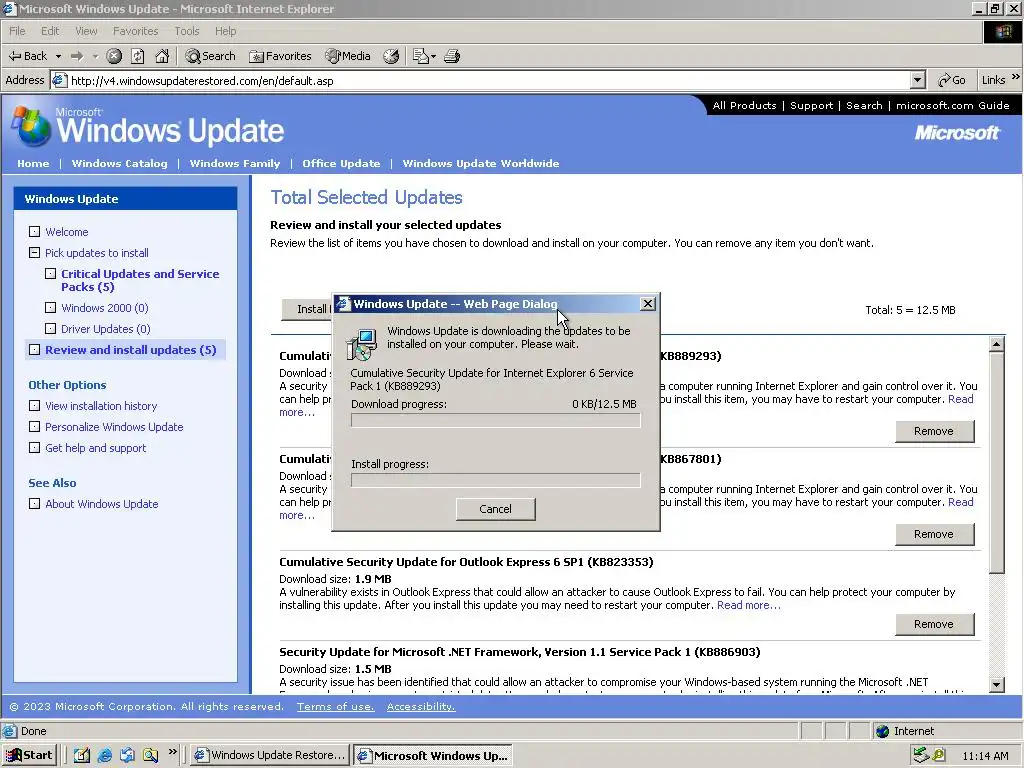Image resolution: width=1024 pixels, height=768 pixels.
Task: Click the Download progress bar
Action: pyautogui.click(x=496, y=421)
